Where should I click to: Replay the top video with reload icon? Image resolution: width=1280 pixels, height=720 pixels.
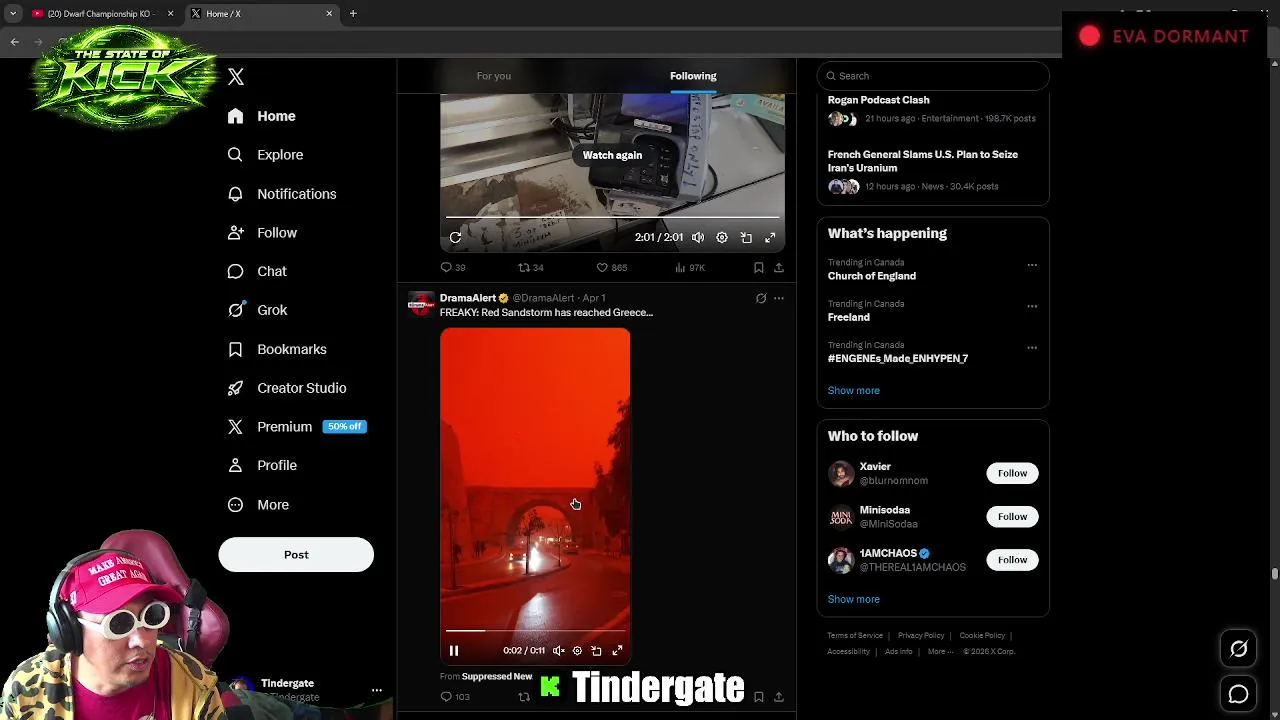[x=455, y=238]
